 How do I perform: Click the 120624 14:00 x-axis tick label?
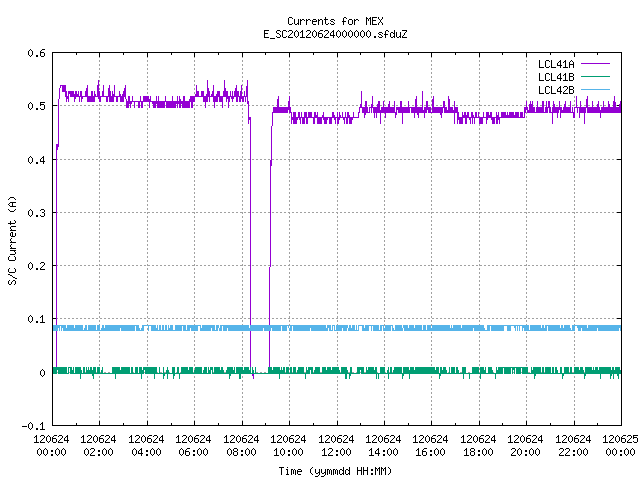coord(383,445)
